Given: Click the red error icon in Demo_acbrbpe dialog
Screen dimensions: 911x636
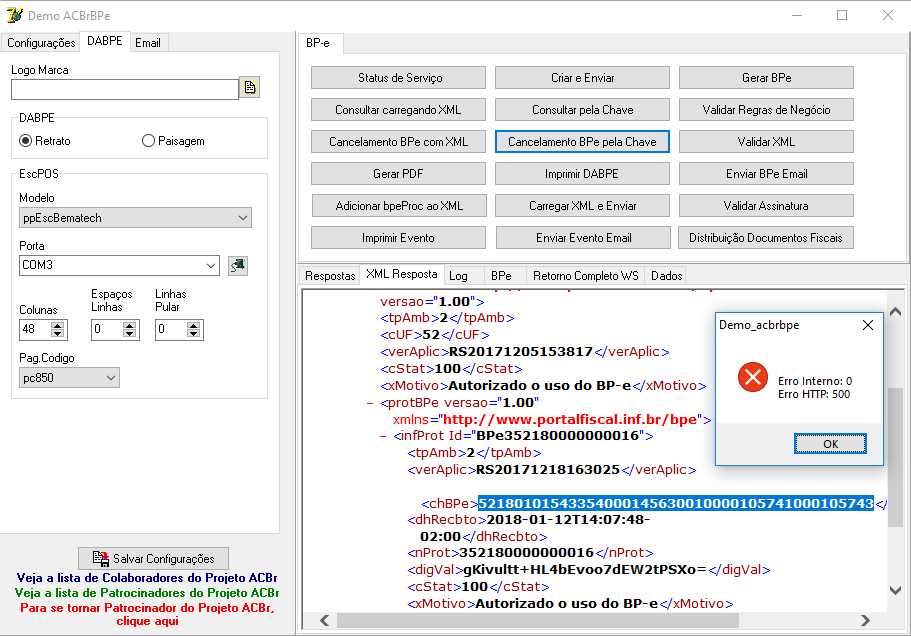Looking at the screenshot, I should [x=753, y=377].
